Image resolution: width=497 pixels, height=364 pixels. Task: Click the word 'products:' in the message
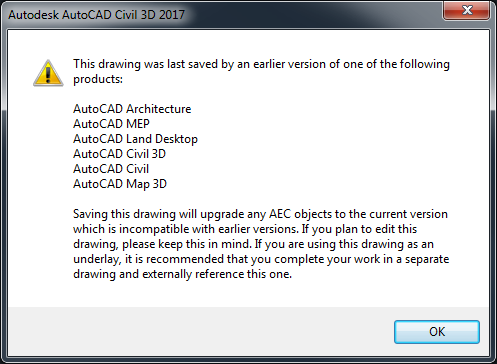pos(98,79)
